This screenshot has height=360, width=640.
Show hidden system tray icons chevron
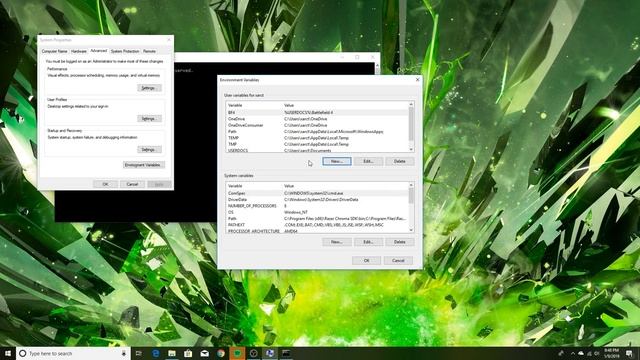click(573, 353)
